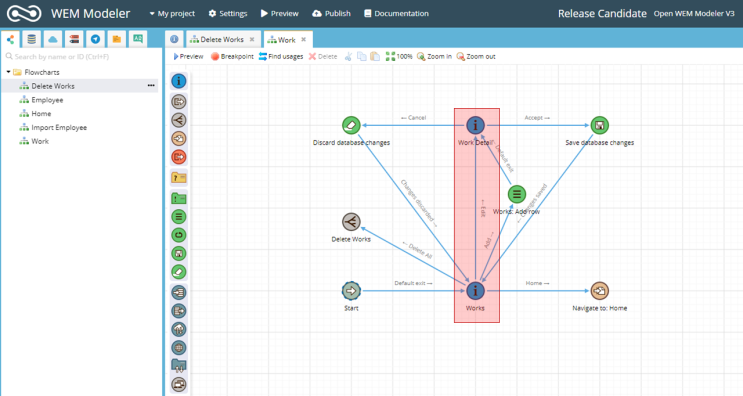The width and height of the screenshot is (743, 396).
Task: Click the paste clipboard icon
Action: (375, 56)
